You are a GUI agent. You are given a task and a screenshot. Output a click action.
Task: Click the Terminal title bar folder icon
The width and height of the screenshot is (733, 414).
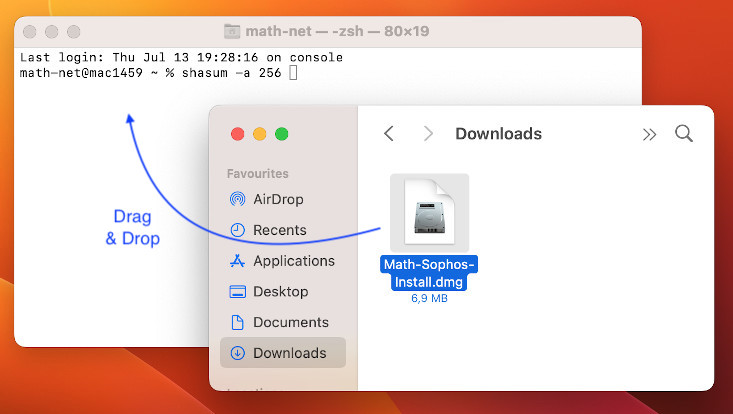[232, 31]
